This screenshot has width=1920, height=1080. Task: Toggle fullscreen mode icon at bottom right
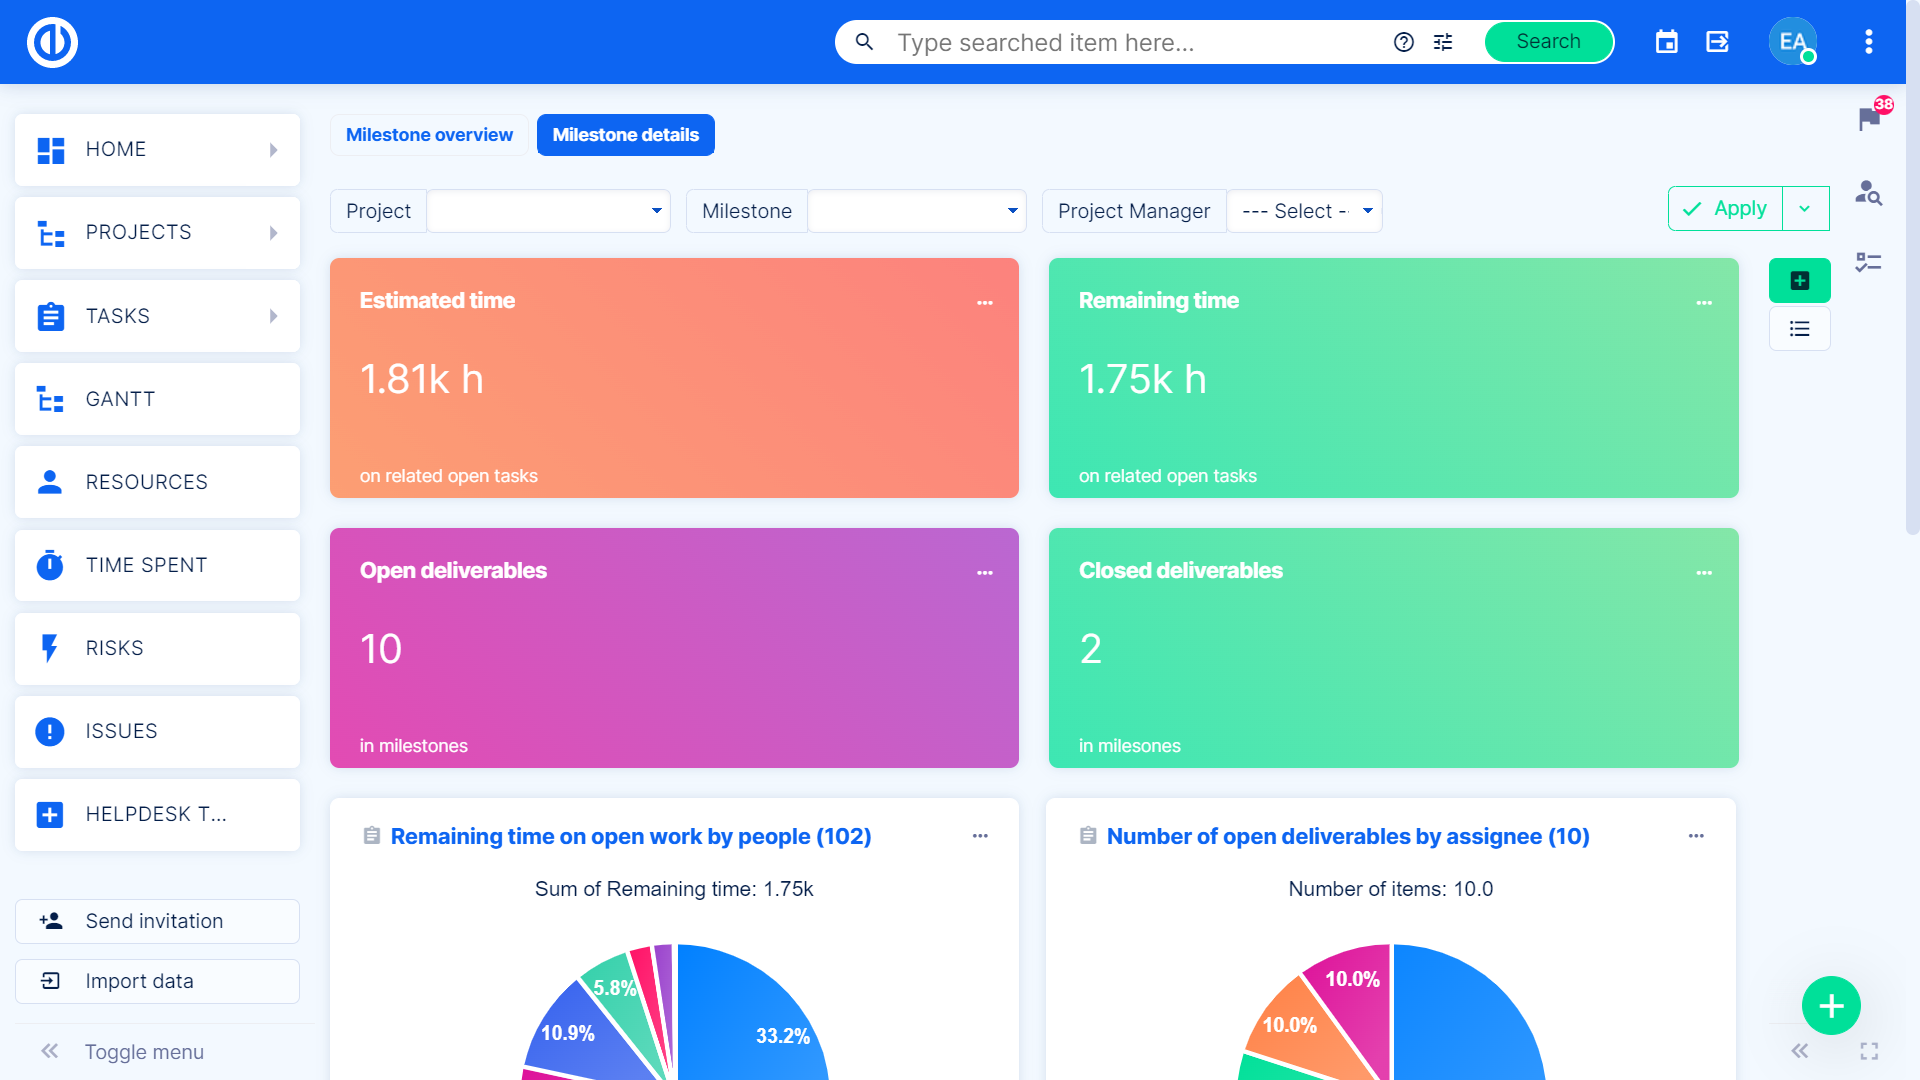coord(1868,1051)
